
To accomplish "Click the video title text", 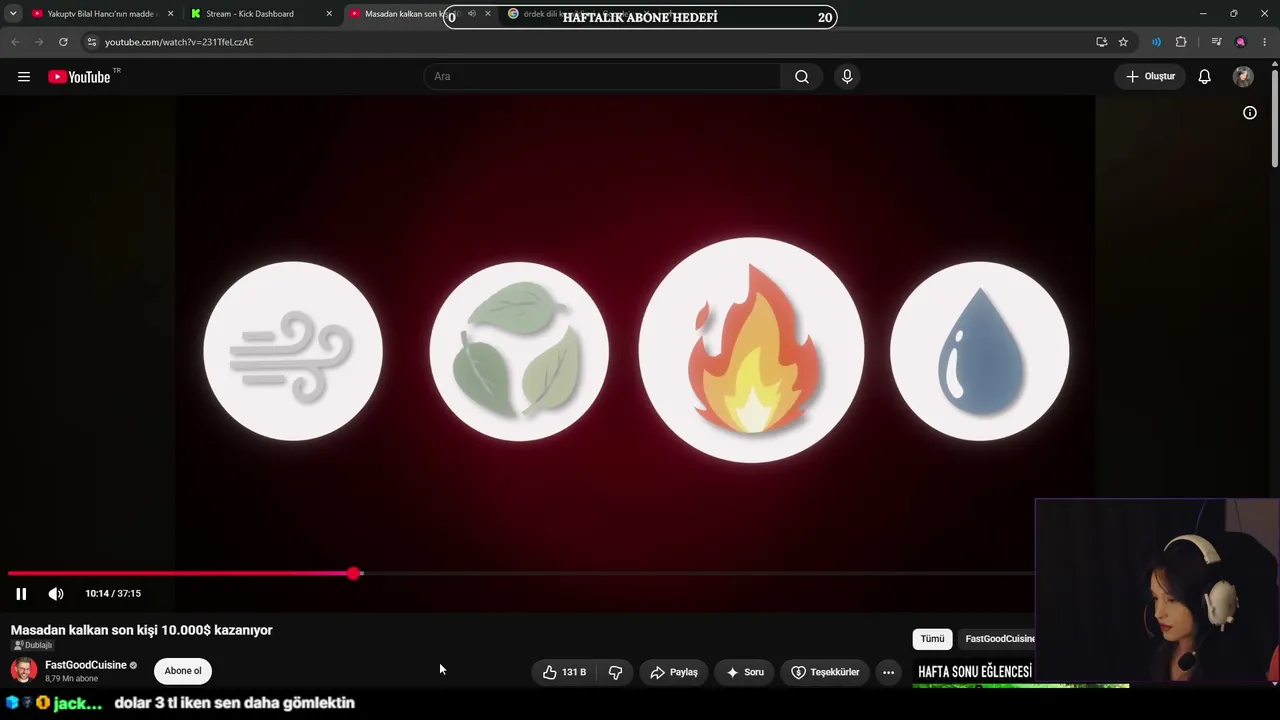I will click(142, 630).
